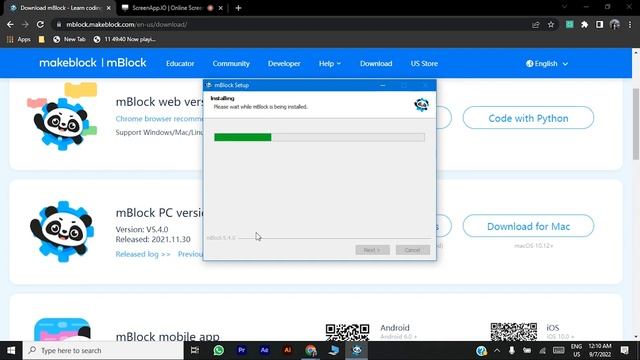640x360 pixels.
Task: Click the iOS QR code
Action: pos(513,331)
